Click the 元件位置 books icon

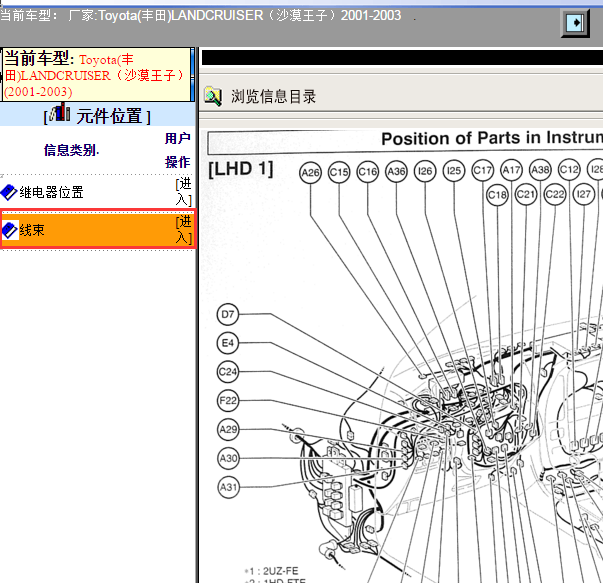pos(59,113)
